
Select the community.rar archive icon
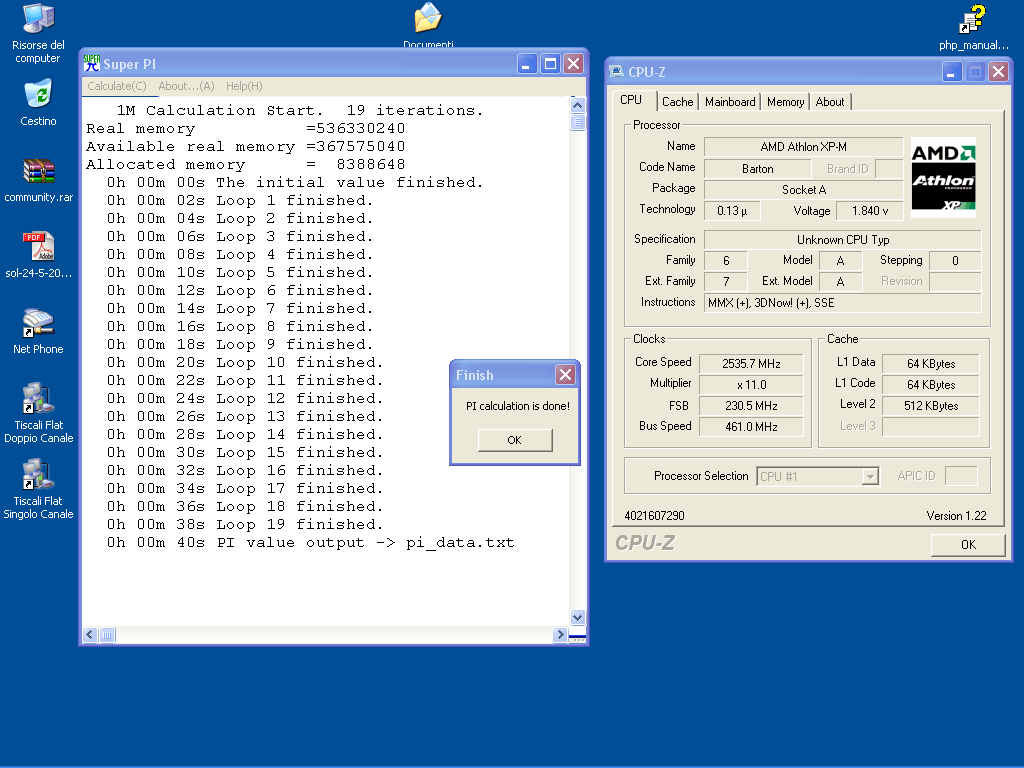(x=39, y=182)
